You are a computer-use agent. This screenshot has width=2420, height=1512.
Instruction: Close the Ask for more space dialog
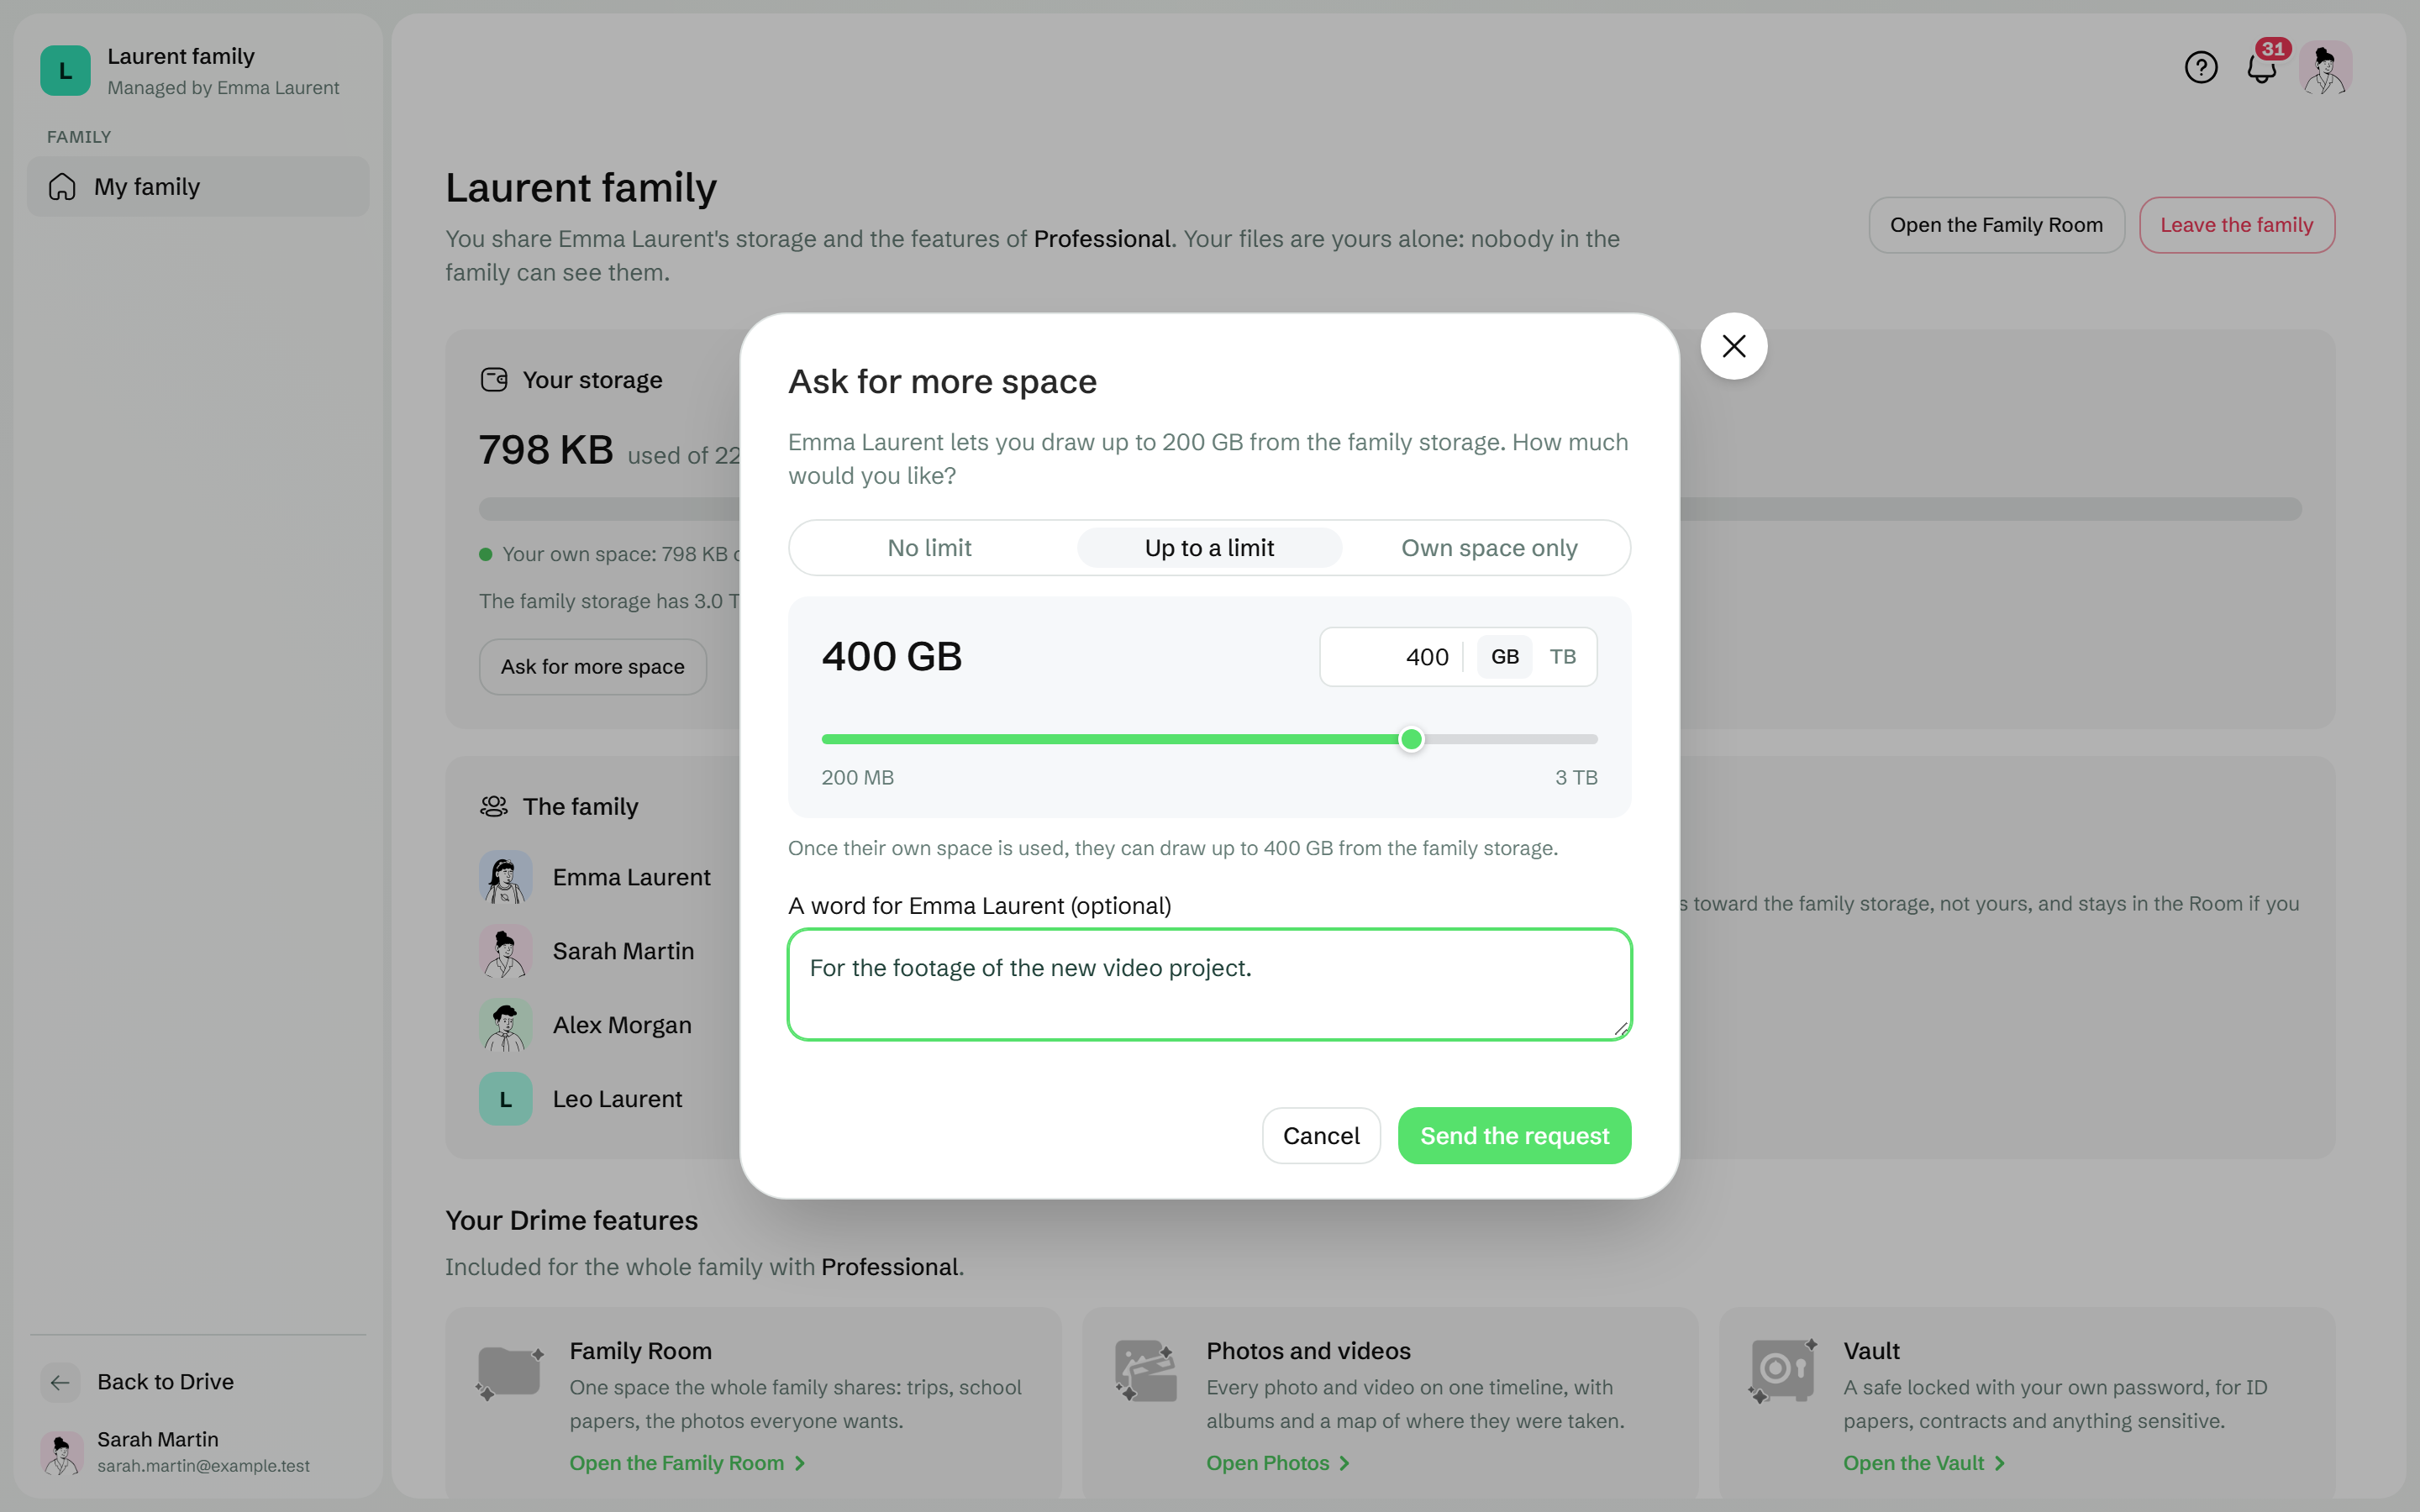pos(1734,346)
